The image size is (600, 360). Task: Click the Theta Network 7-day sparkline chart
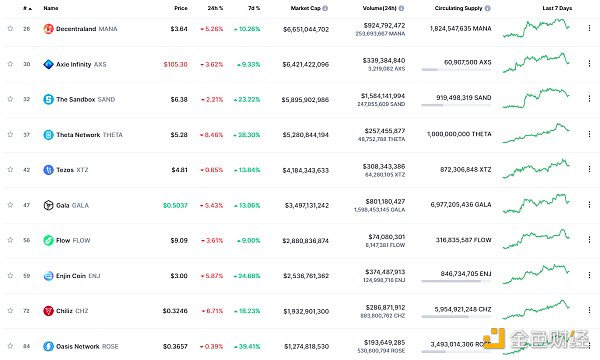click(x=536, y=134)
